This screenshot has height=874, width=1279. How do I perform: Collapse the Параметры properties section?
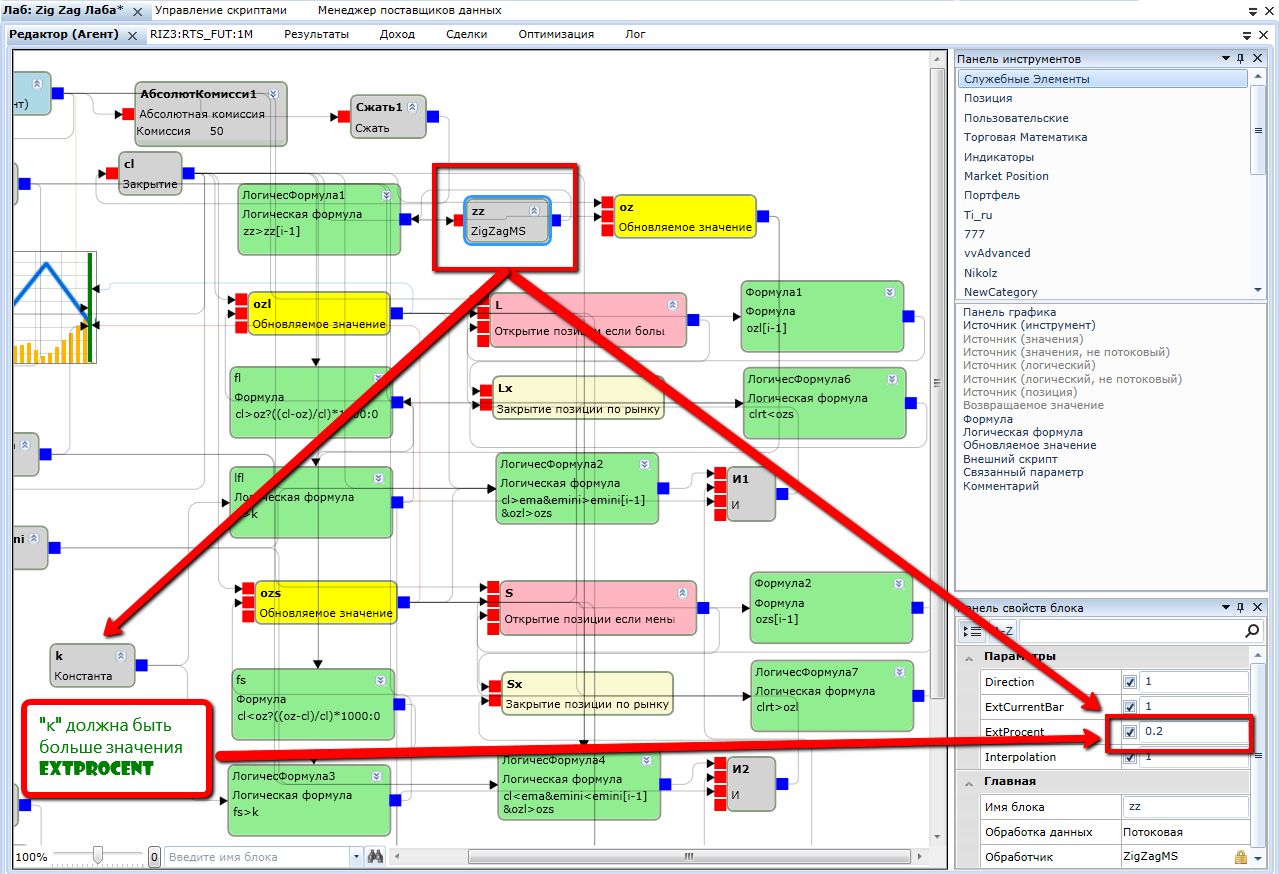pyautogui.click(x=968, y=657)
